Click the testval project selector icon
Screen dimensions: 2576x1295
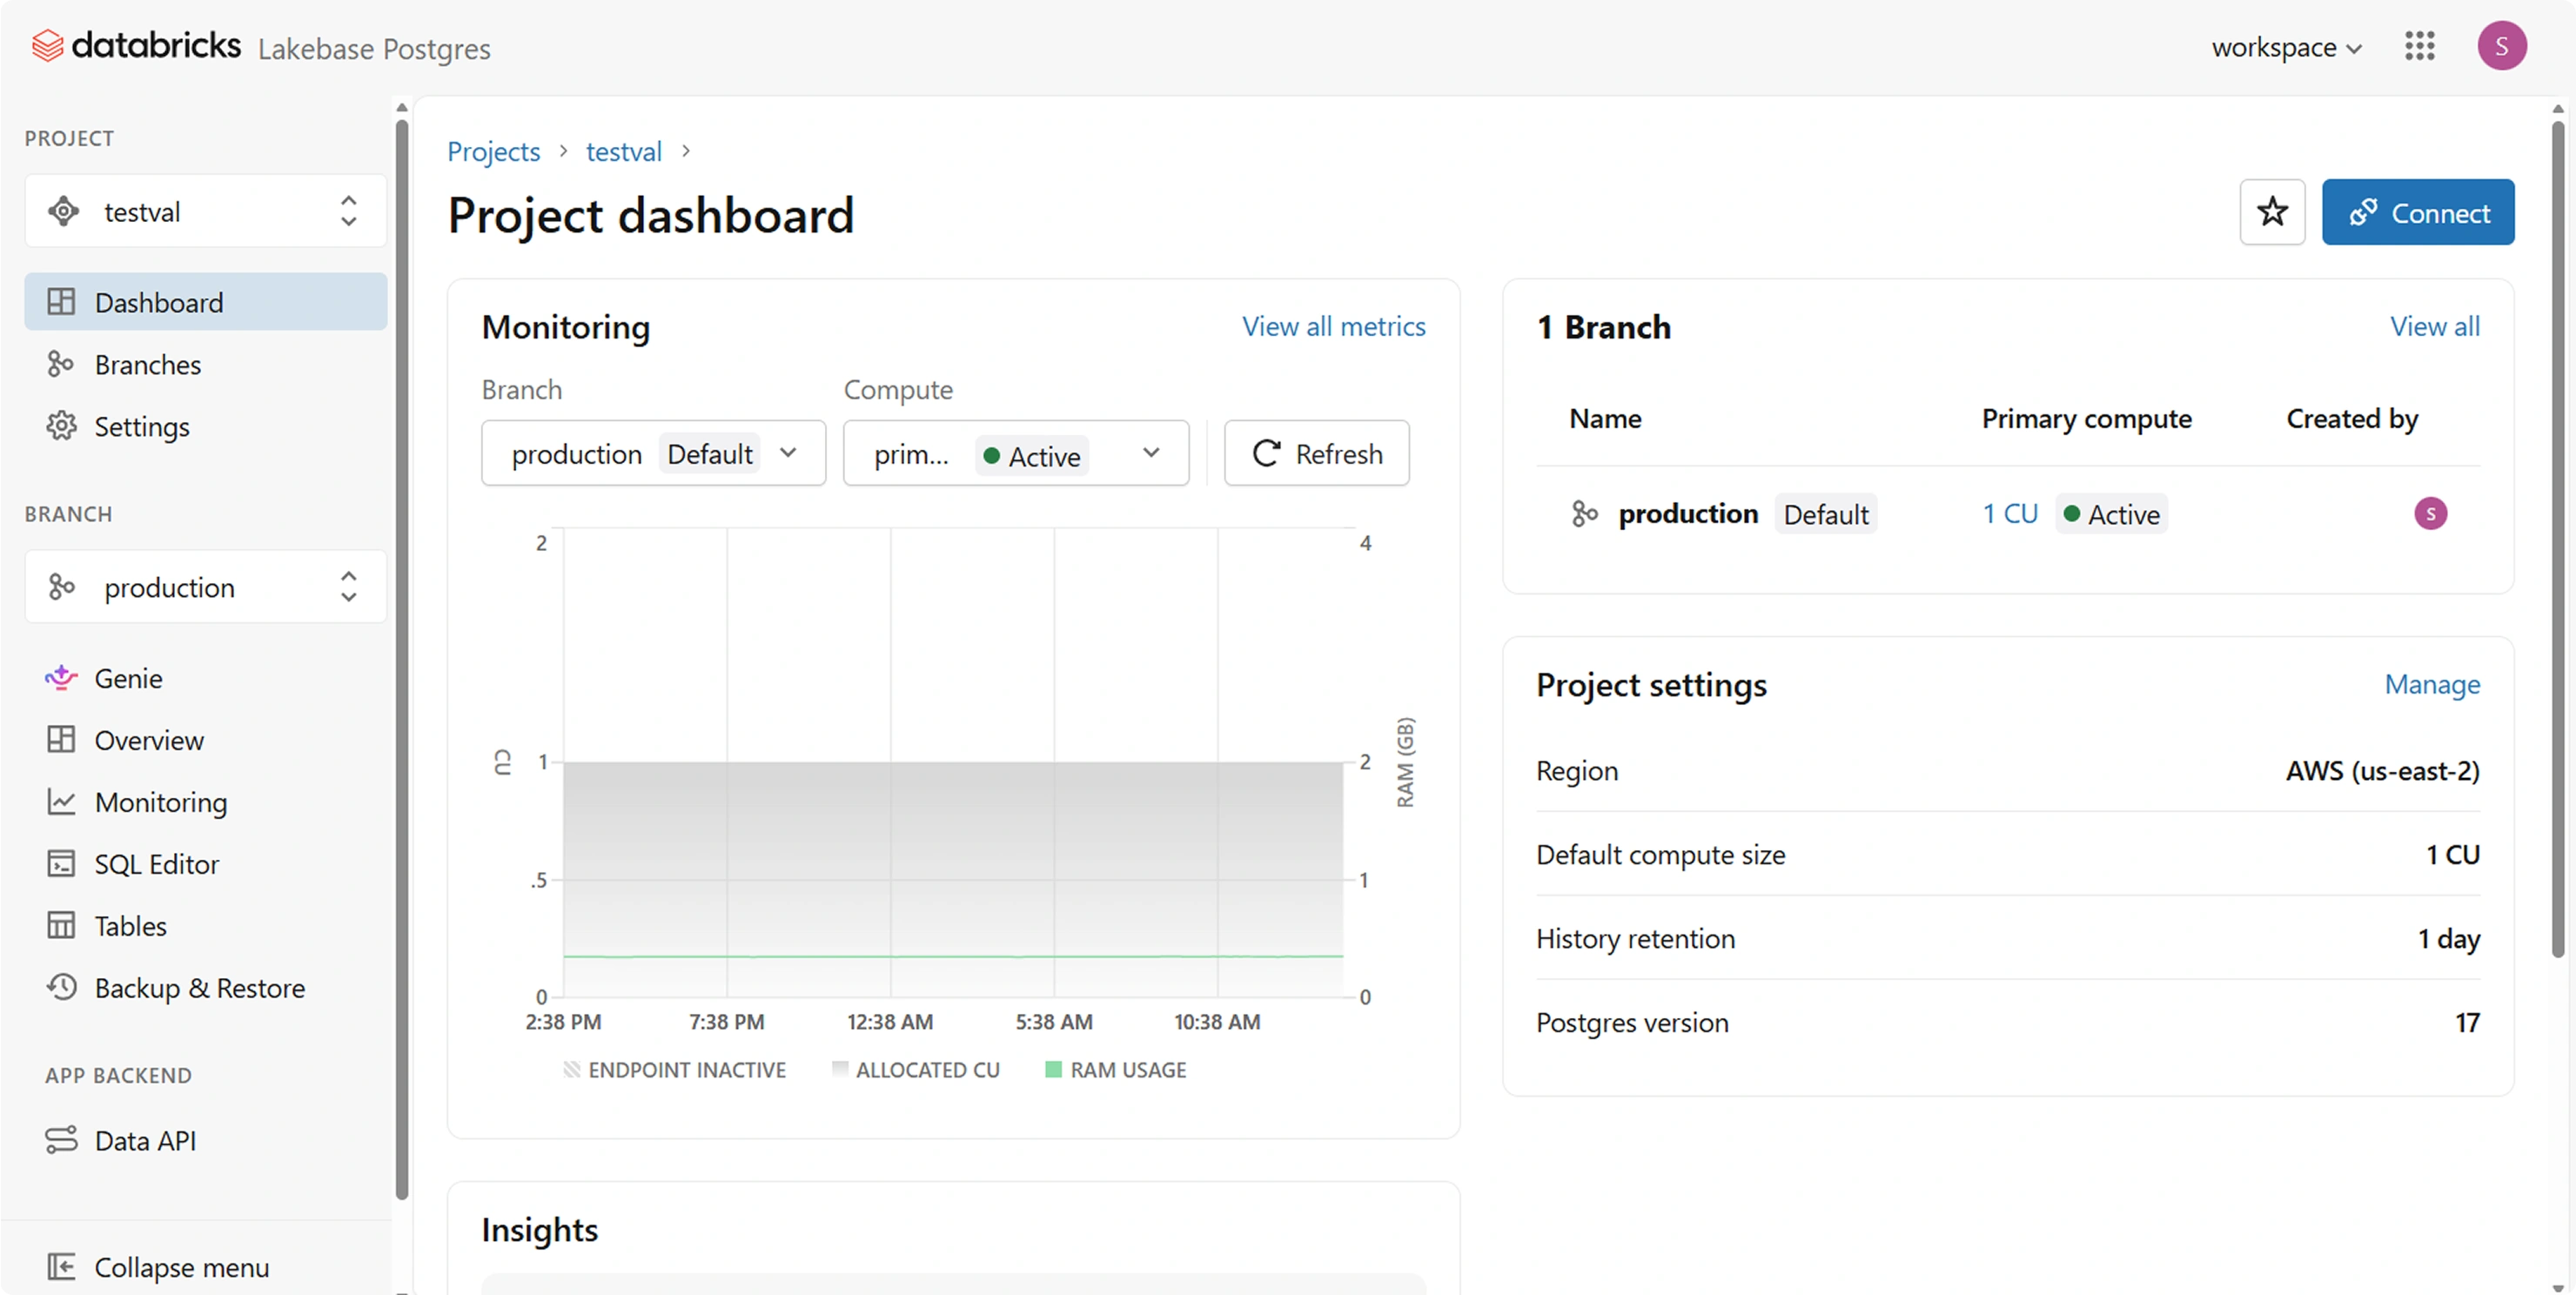(64, 212)
